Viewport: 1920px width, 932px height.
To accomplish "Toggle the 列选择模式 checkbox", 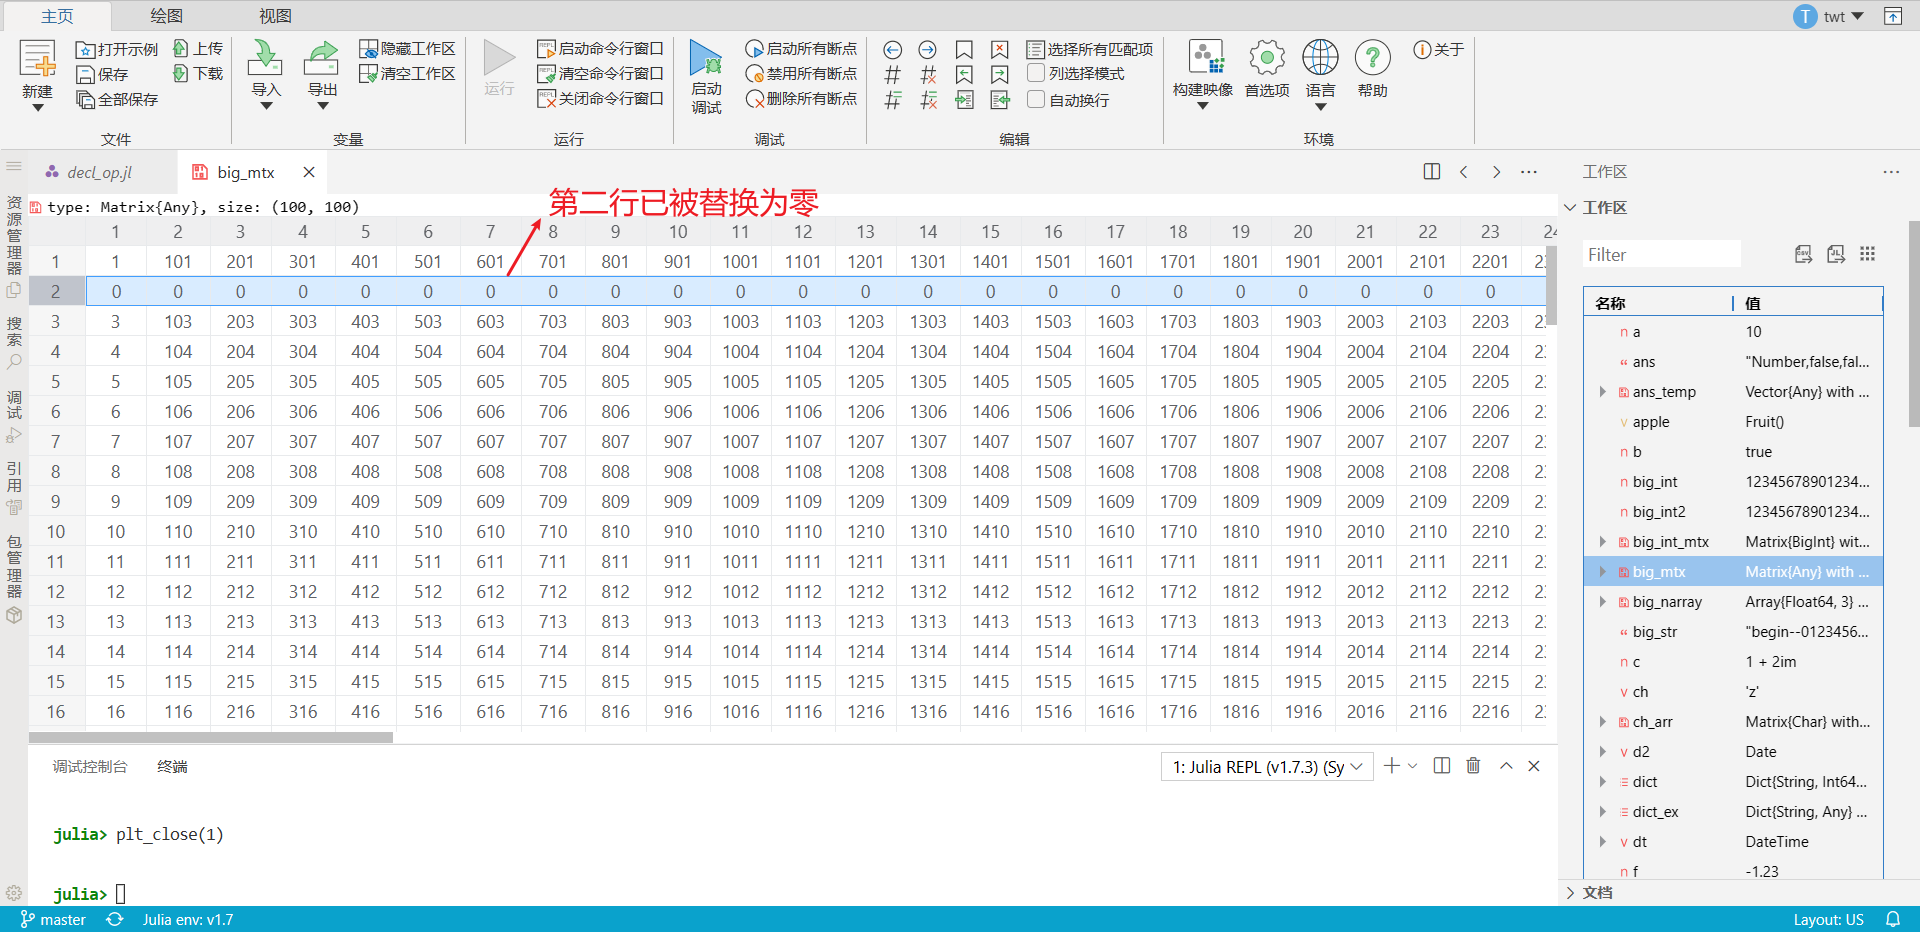I will coord(1037,73).
